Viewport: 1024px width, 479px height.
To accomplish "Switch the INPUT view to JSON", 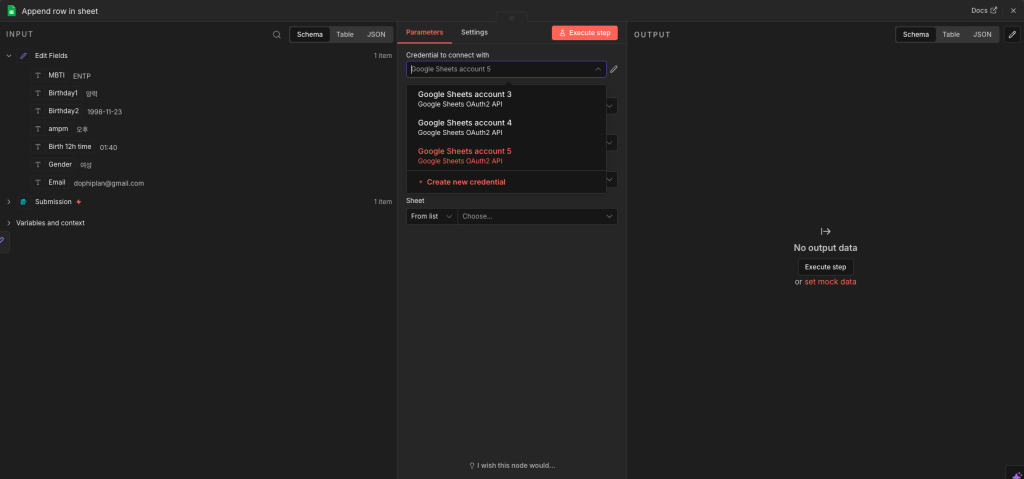I will tap(375, 34).
